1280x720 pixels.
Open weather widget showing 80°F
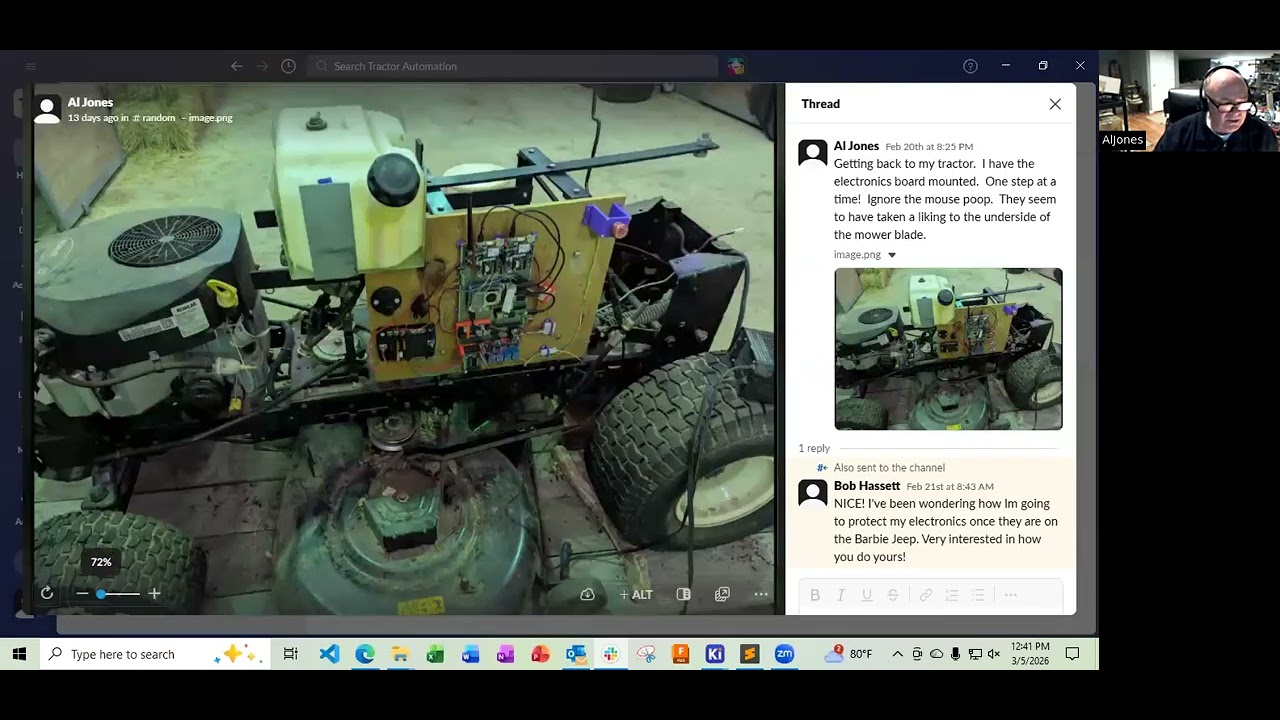pyautogui.click(x=848, y=654)
